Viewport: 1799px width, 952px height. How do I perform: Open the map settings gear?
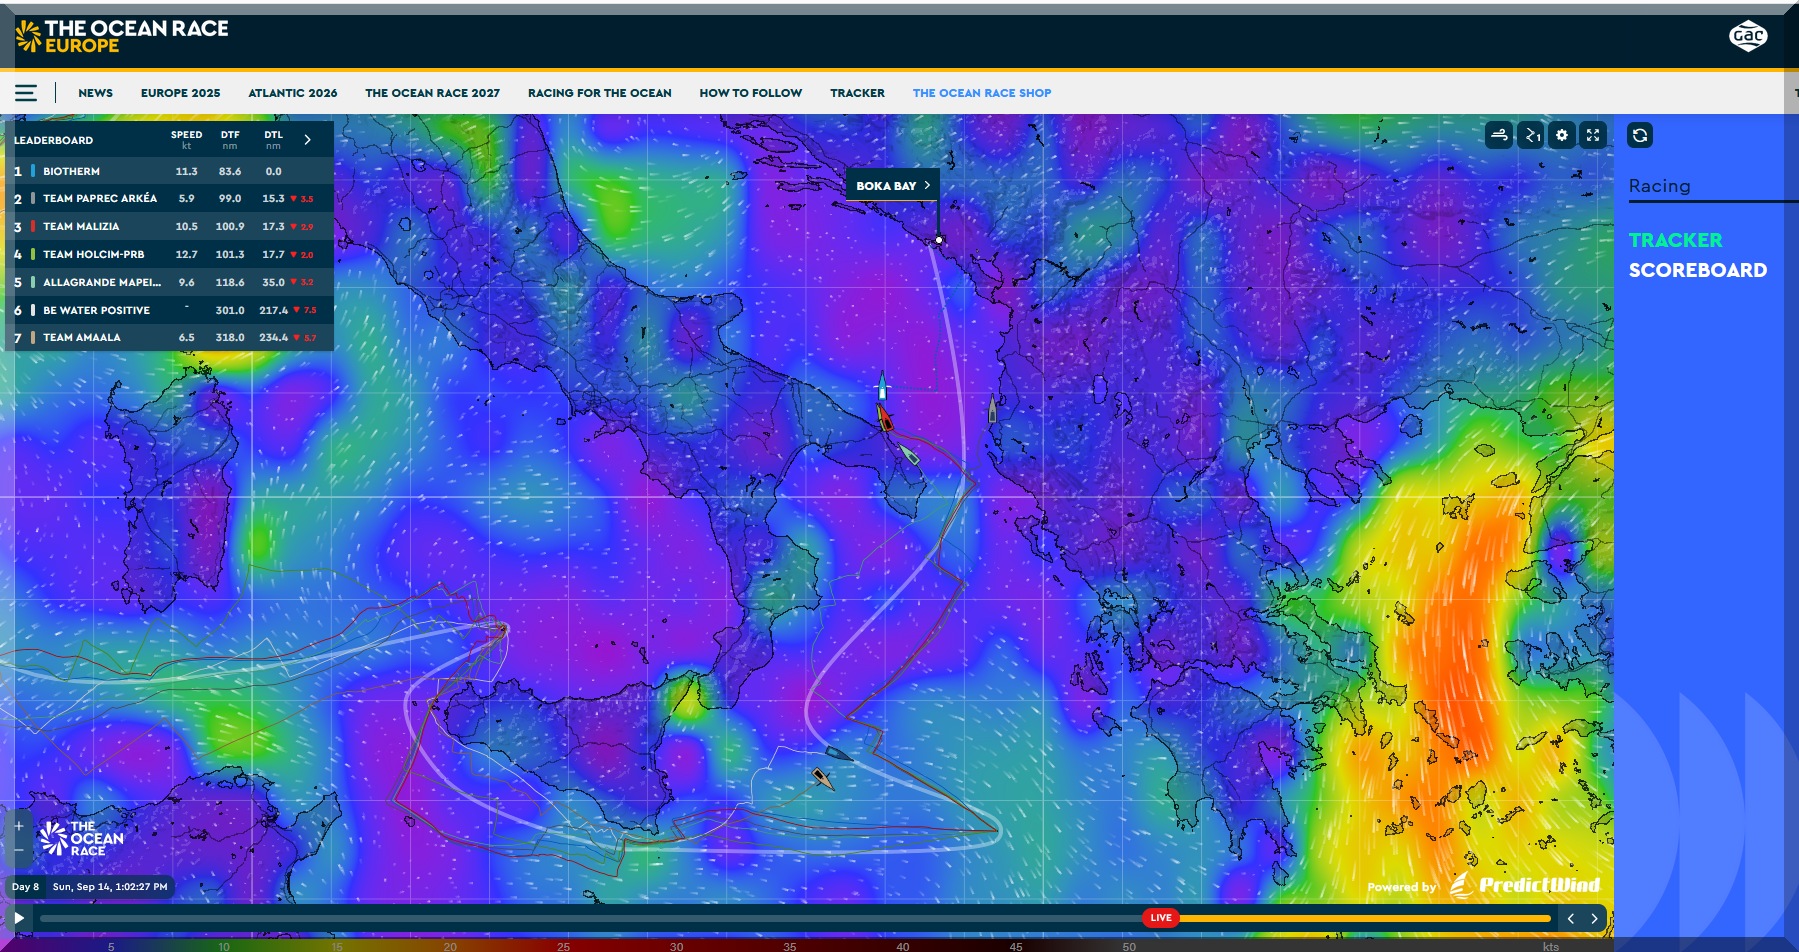click(1562, 135)
